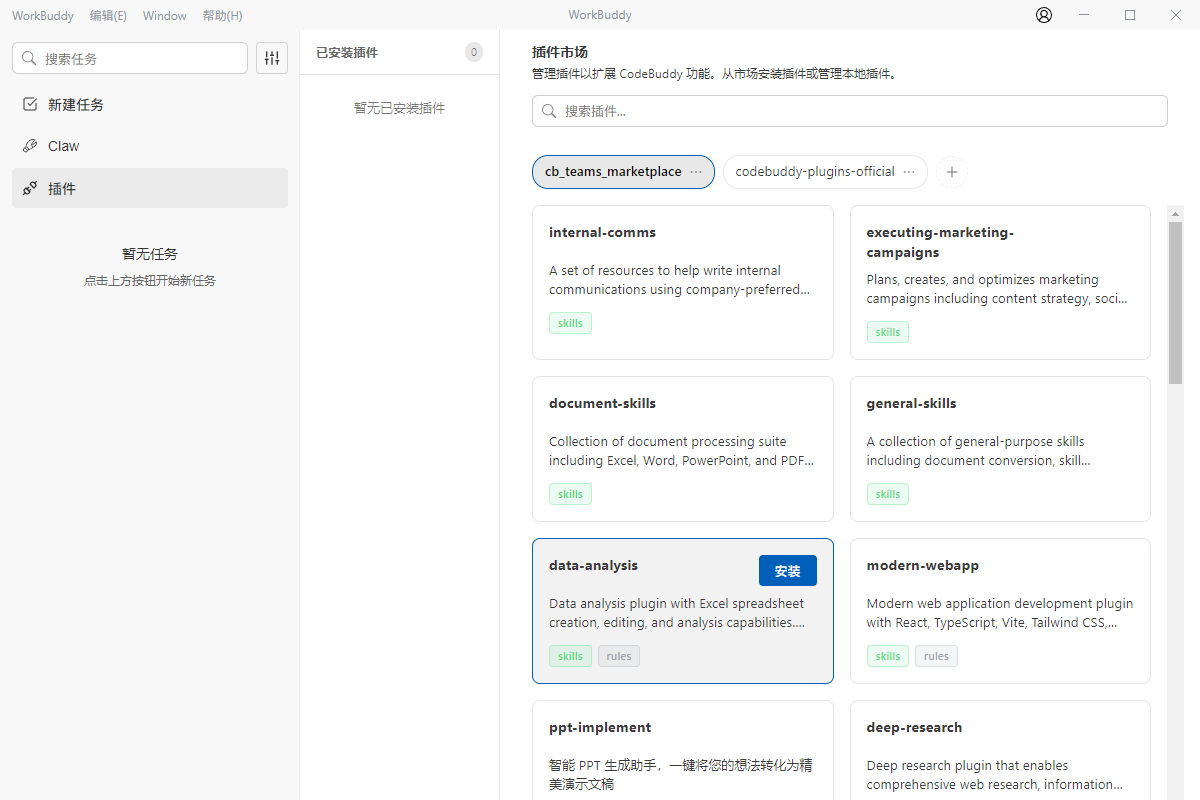Add a new marketplace with plus icon

[951, 172]
